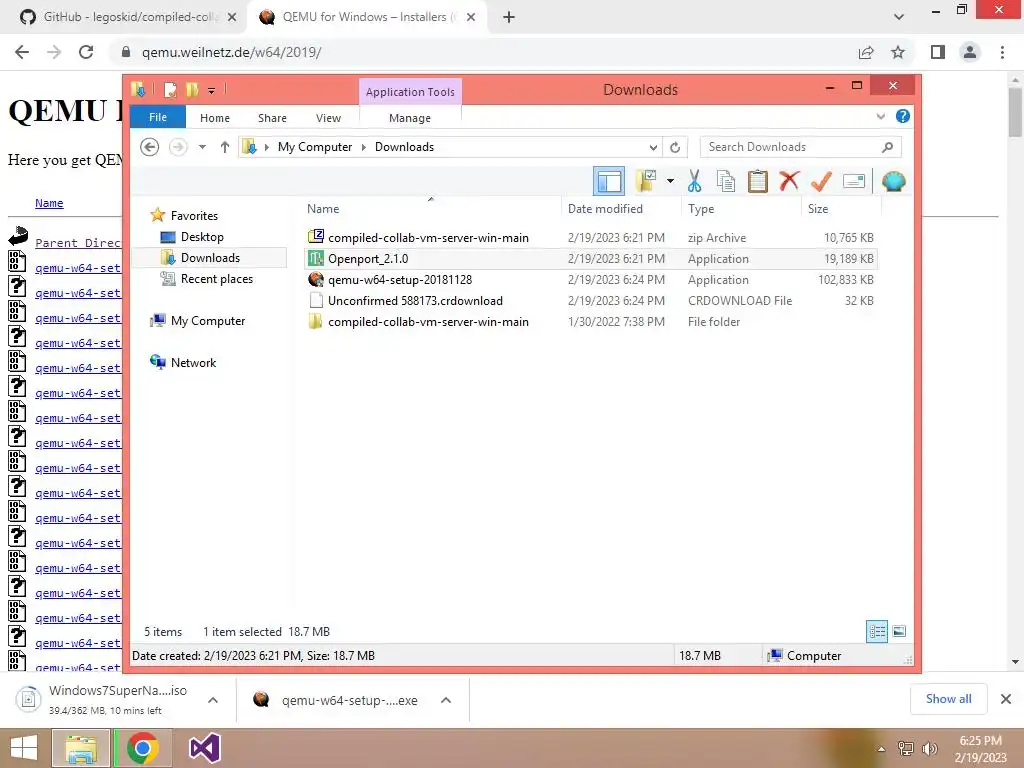
Task: Open the Chrome three-dot menu
Action: tap(1002, 52)
